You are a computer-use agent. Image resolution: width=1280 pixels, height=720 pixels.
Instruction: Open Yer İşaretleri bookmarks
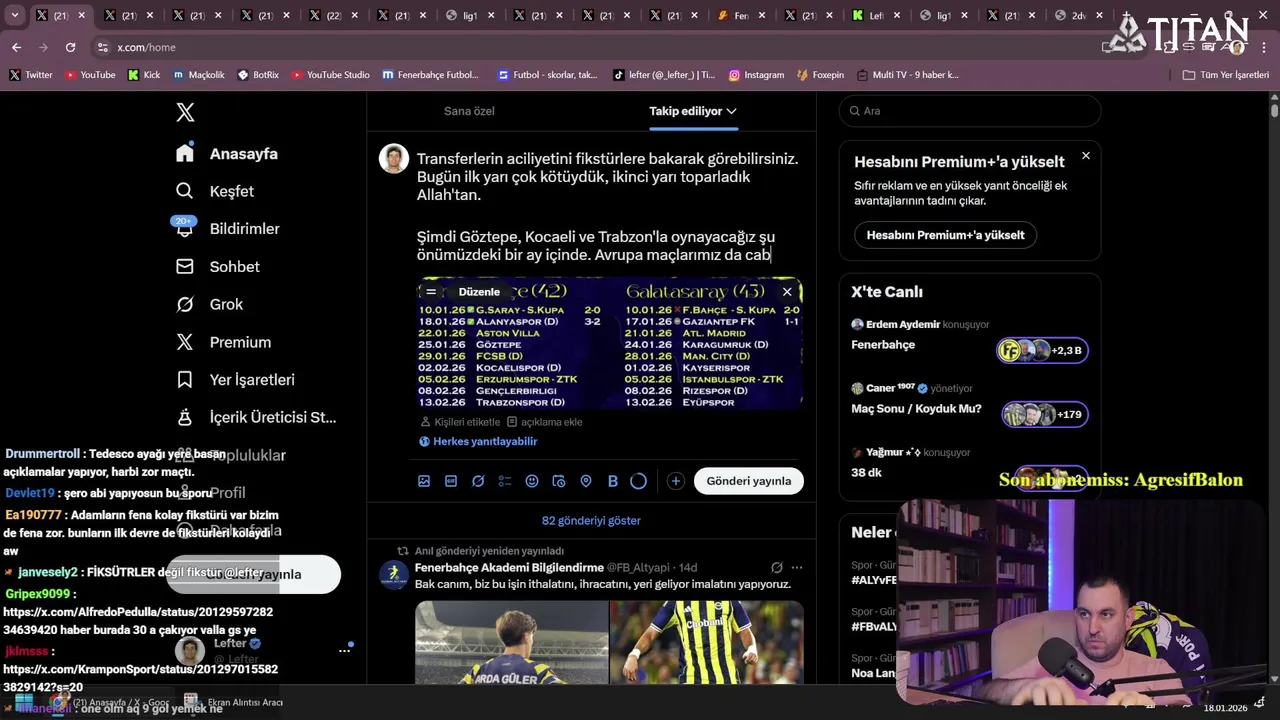click(x=235, y=380)
